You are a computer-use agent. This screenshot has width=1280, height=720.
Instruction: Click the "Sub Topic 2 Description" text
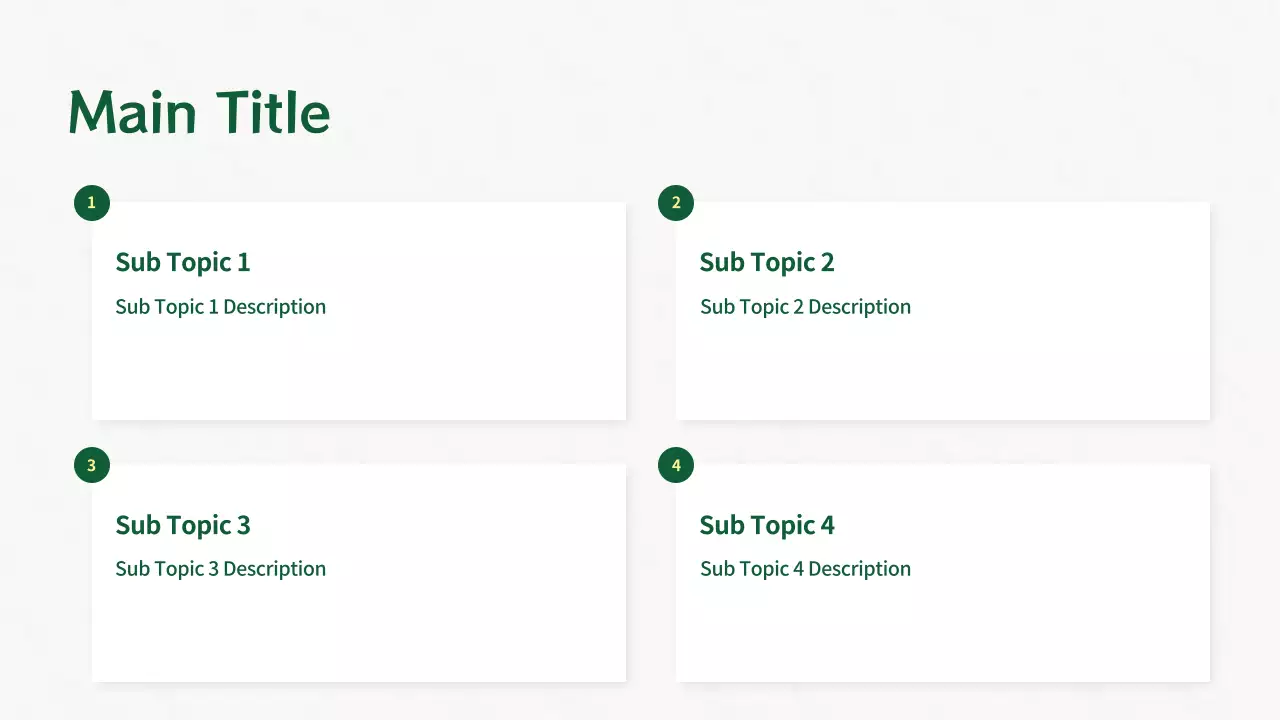[x=805, y=307]
